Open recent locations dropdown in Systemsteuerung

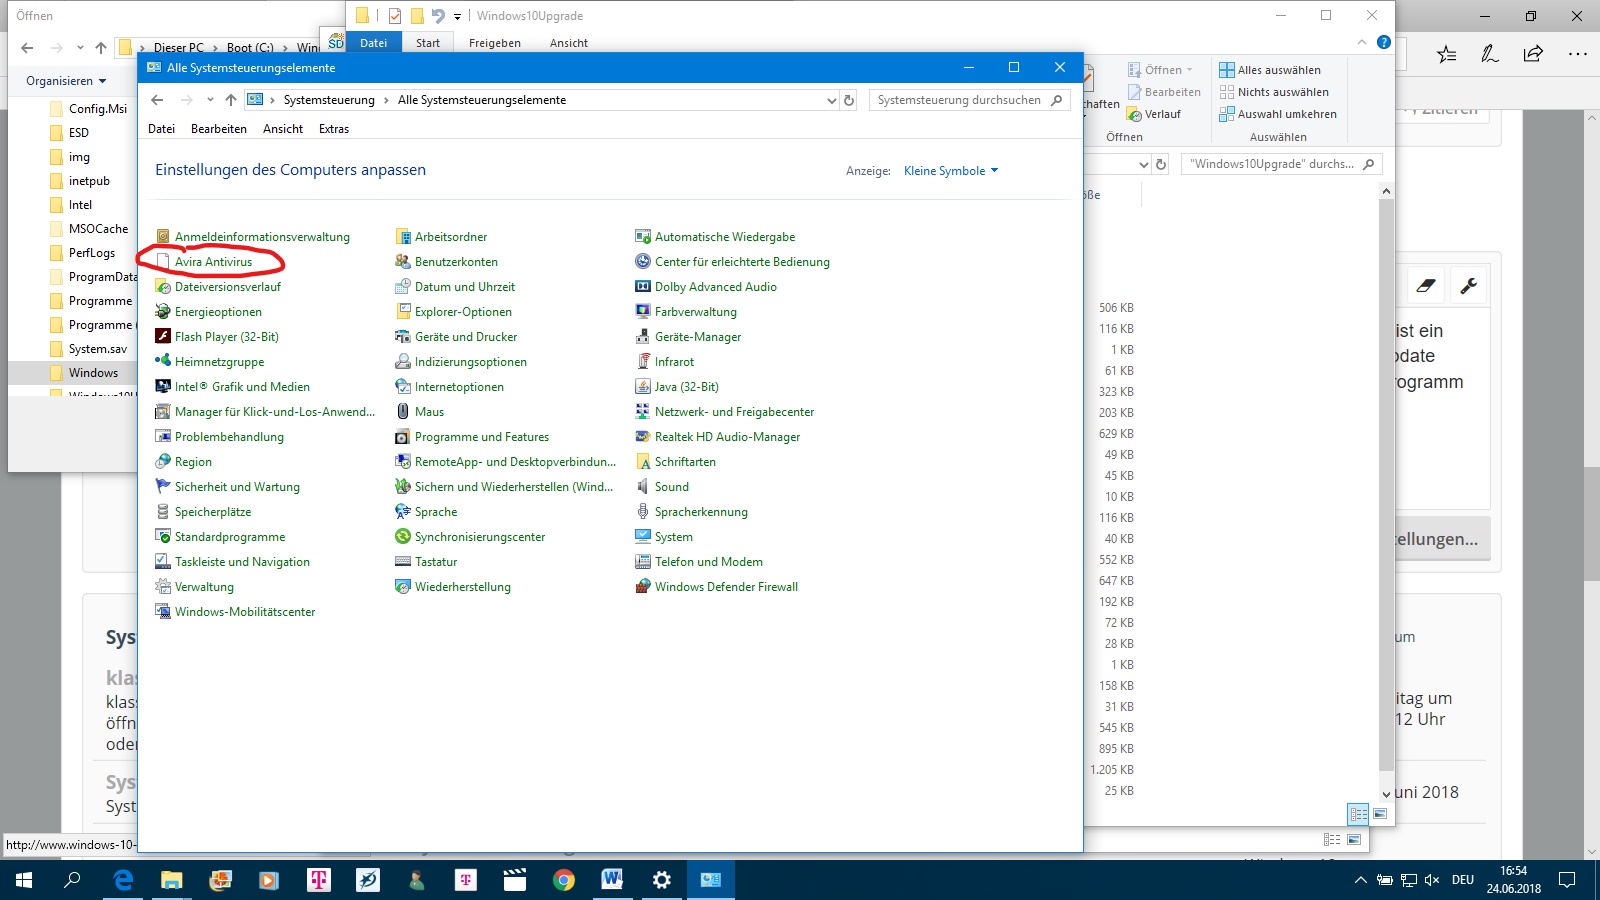tap(210, 100)
